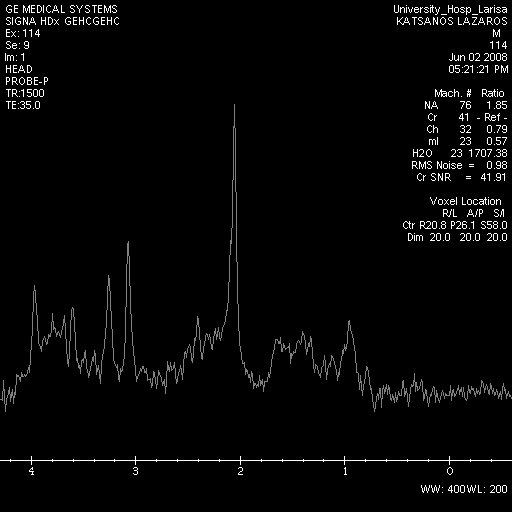Image resolution: width=512 pixels, height=512 pixels.
Task: Click the WL: 200 window level text
Action: click(x=487, y=489)
